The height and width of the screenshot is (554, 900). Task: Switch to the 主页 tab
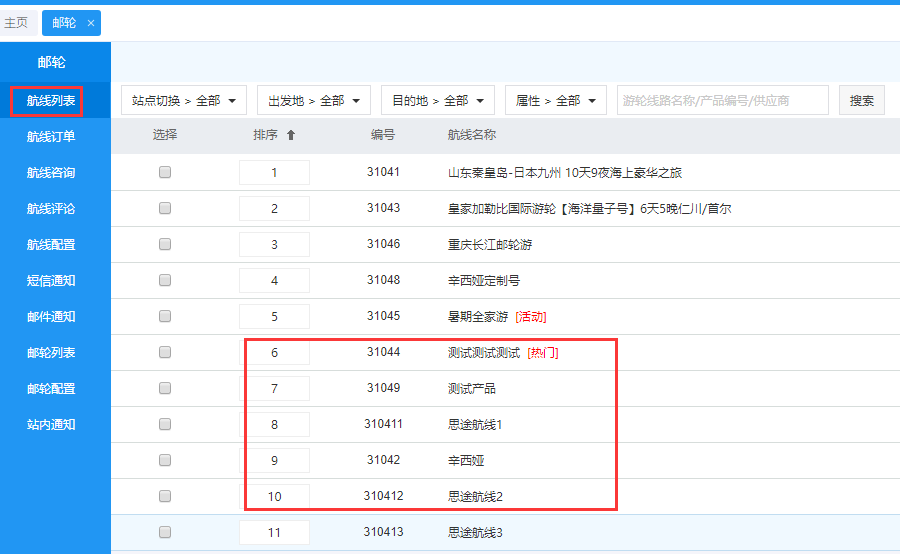tap(17, 22)
